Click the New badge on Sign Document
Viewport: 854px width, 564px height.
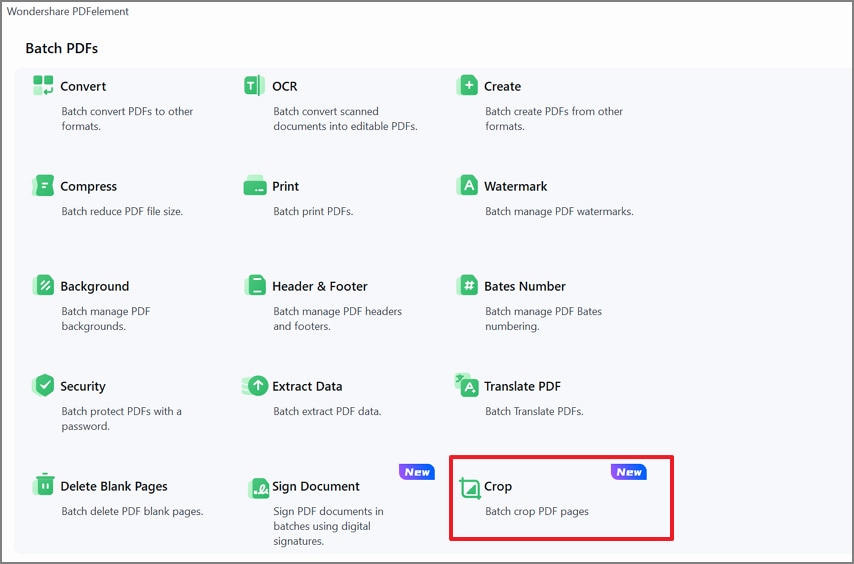pos(417,472)
